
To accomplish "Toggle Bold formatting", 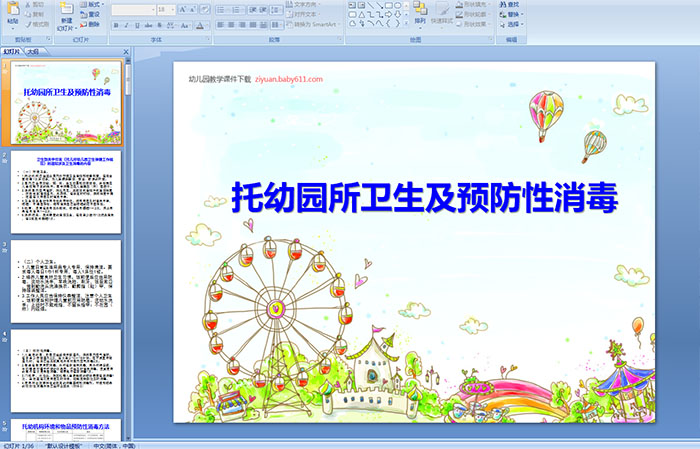I will 116,25.
